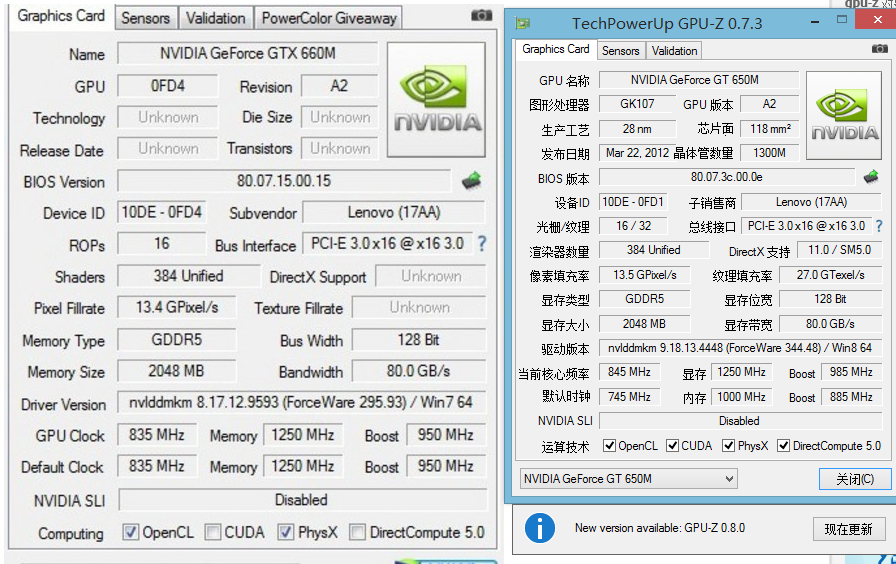Click blue info icon beside new version notice

click(539, 528)
